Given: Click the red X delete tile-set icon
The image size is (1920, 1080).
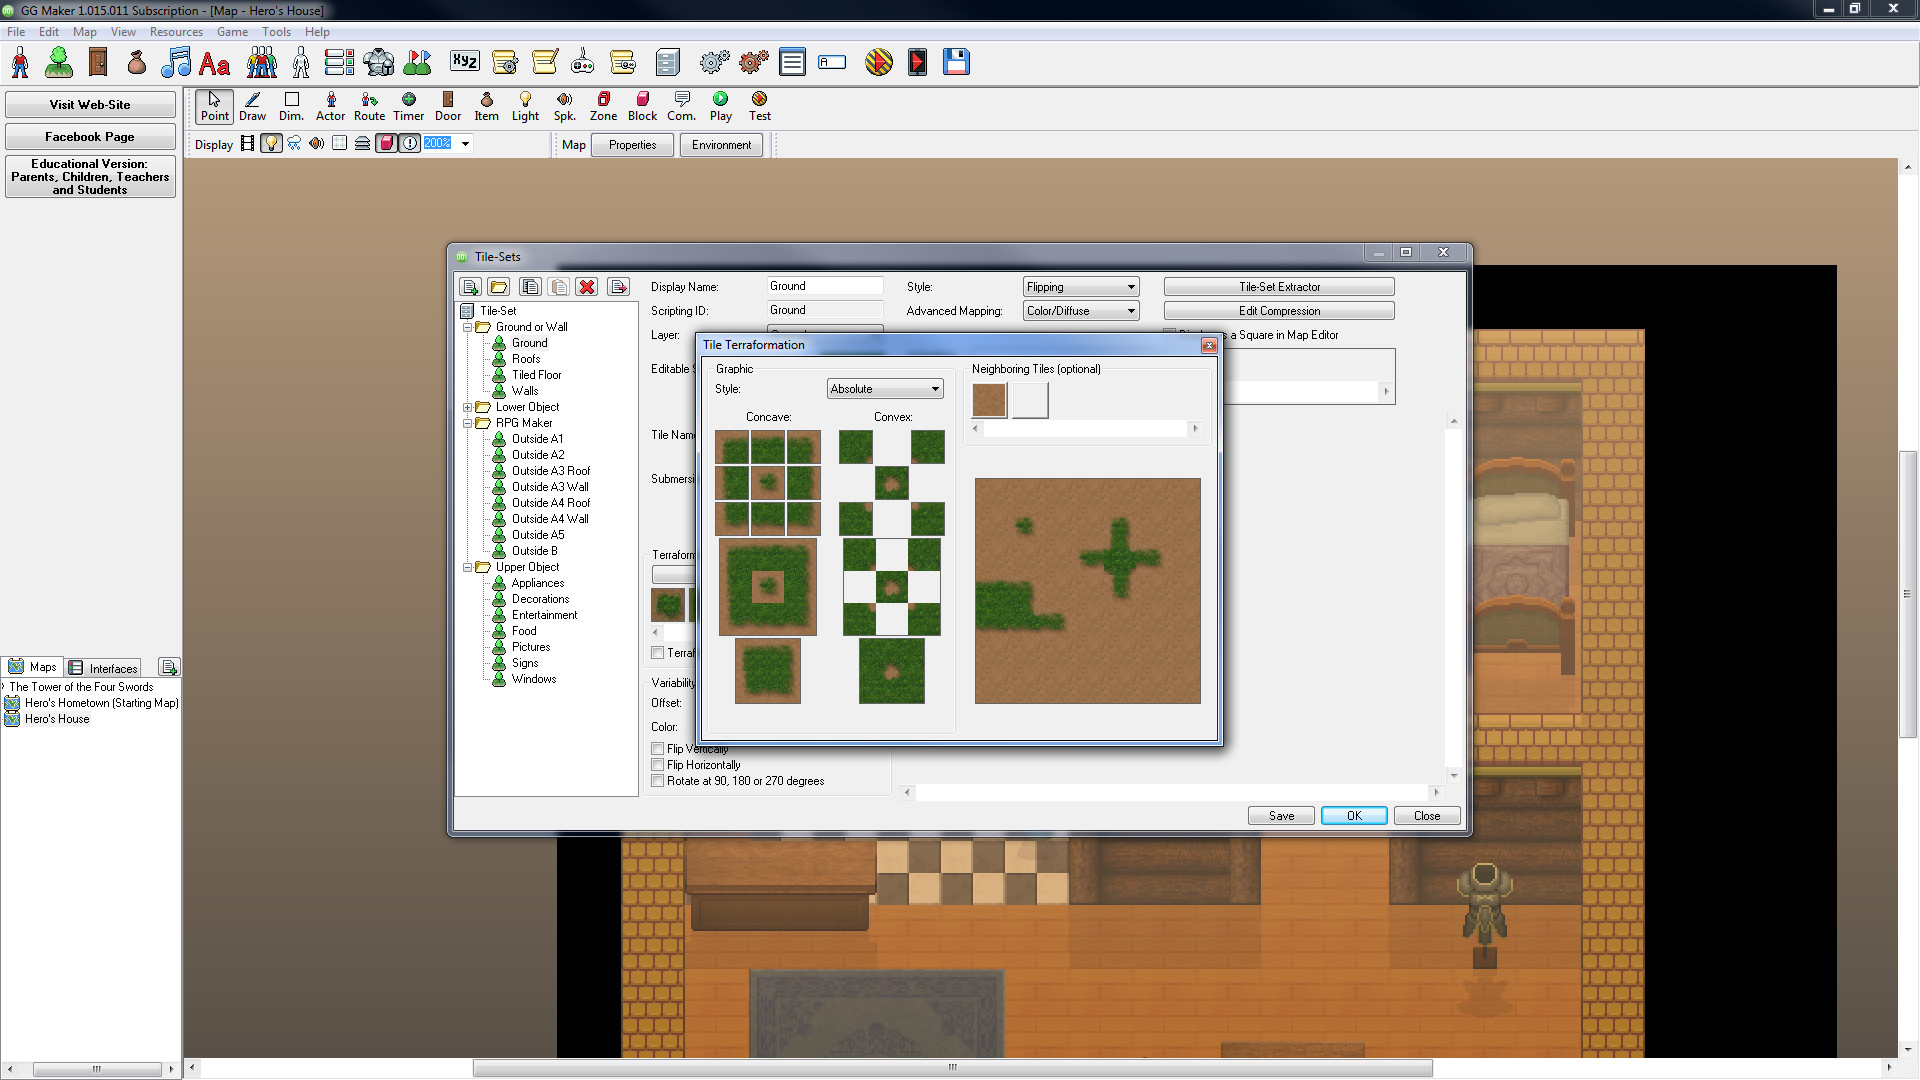Looking at the screenshot, I should 587,287.
